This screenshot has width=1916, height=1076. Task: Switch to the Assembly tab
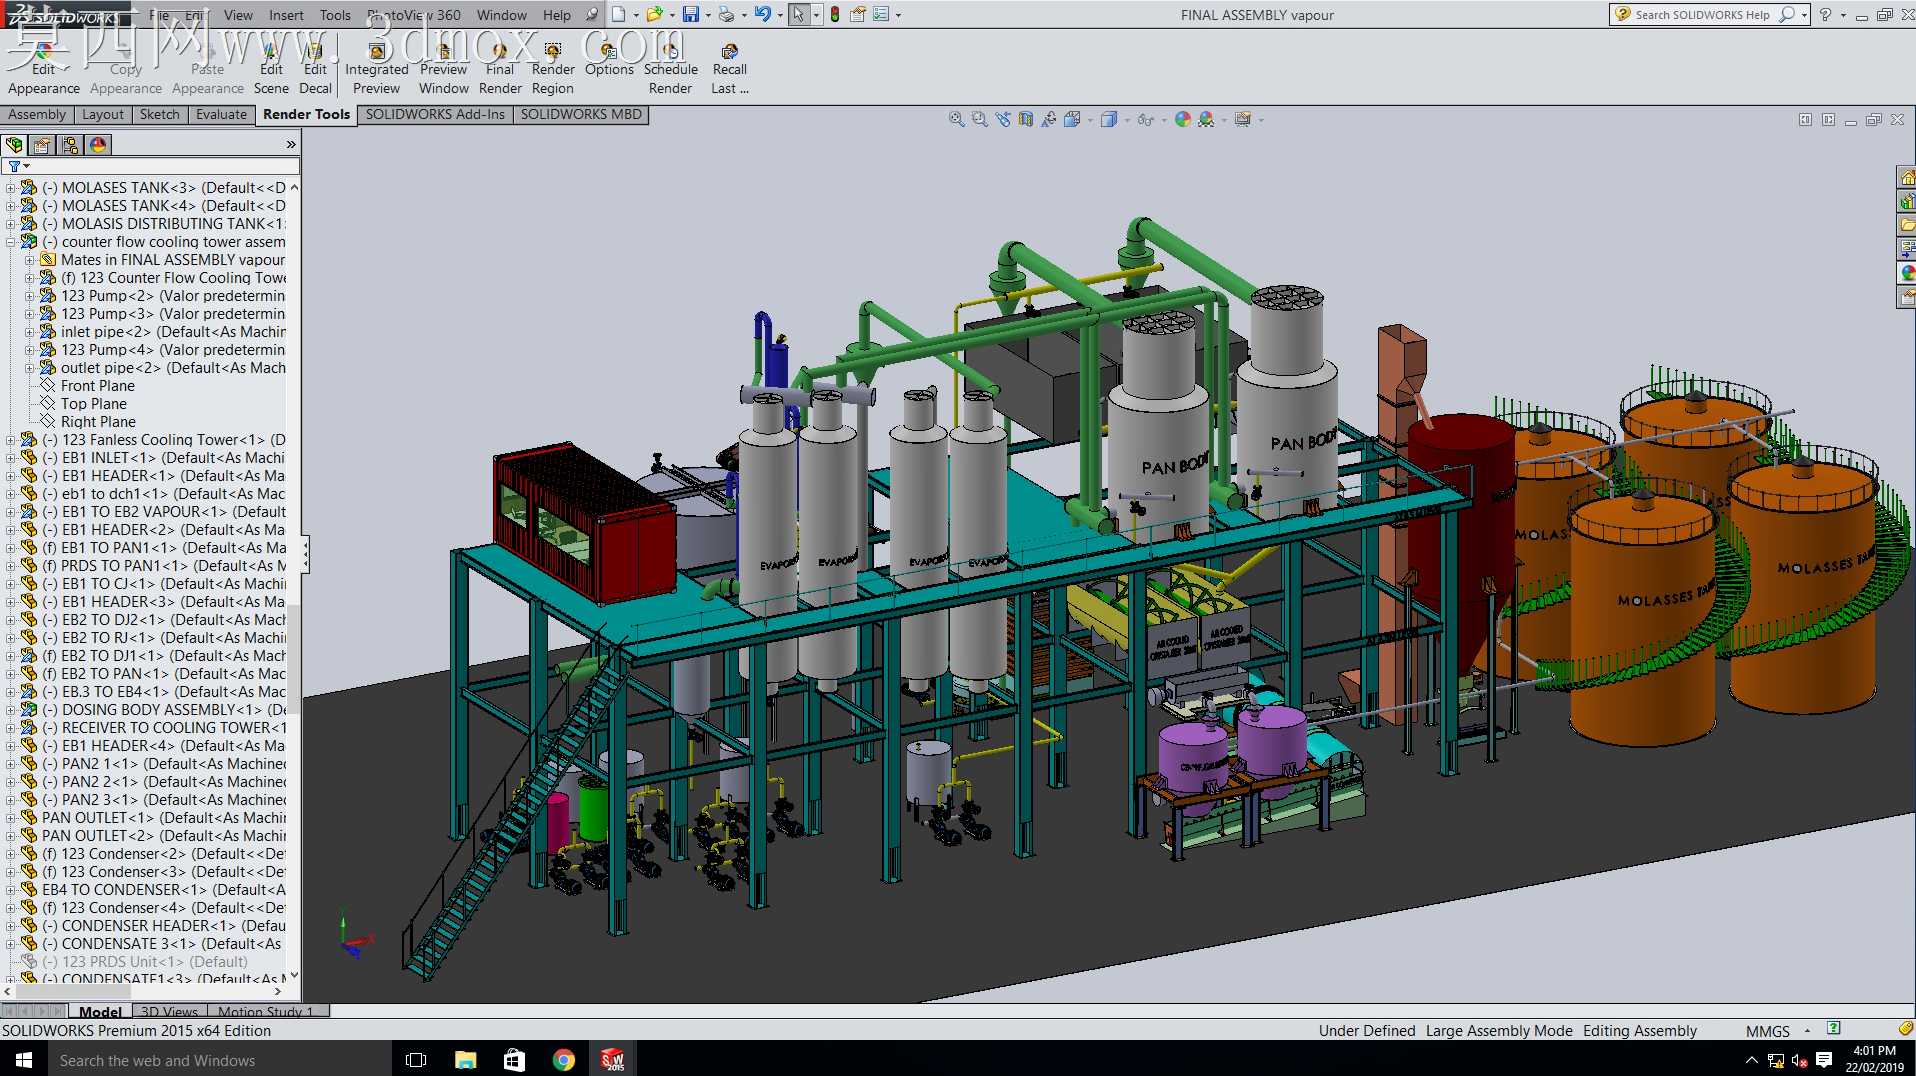[37, 115]
